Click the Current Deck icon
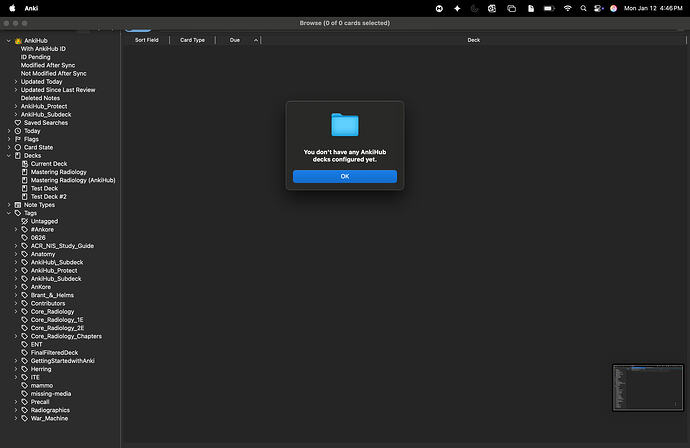 (25, 164)
